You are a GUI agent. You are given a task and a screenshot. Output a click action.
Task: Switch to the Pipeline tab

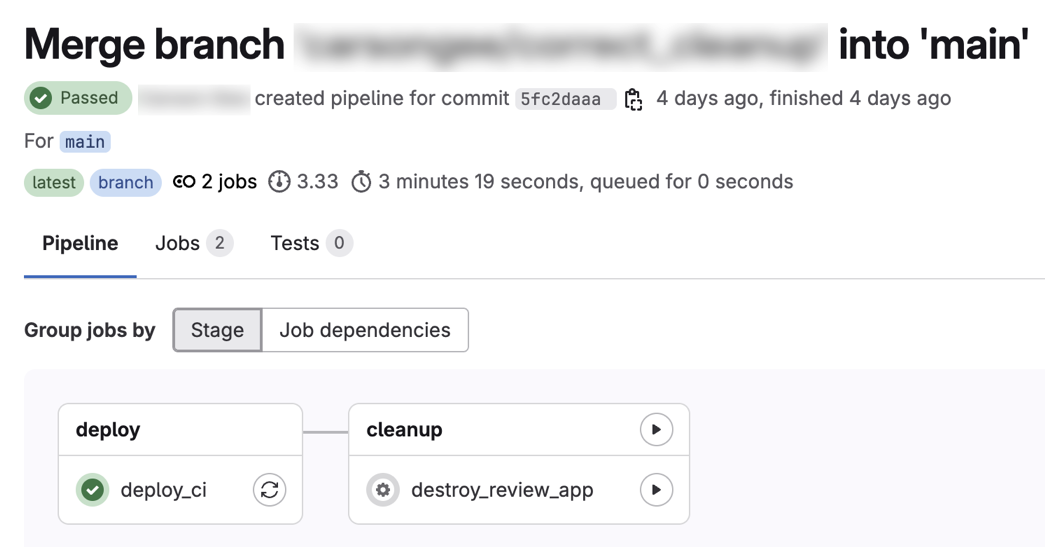click(80, 244)
